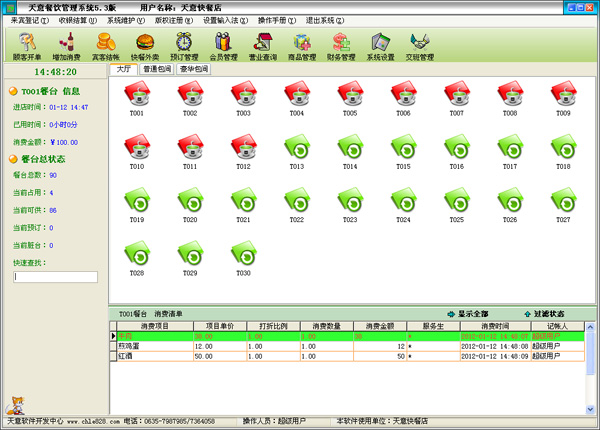Switch to the 豪华包间 tab

coord(193,70)
